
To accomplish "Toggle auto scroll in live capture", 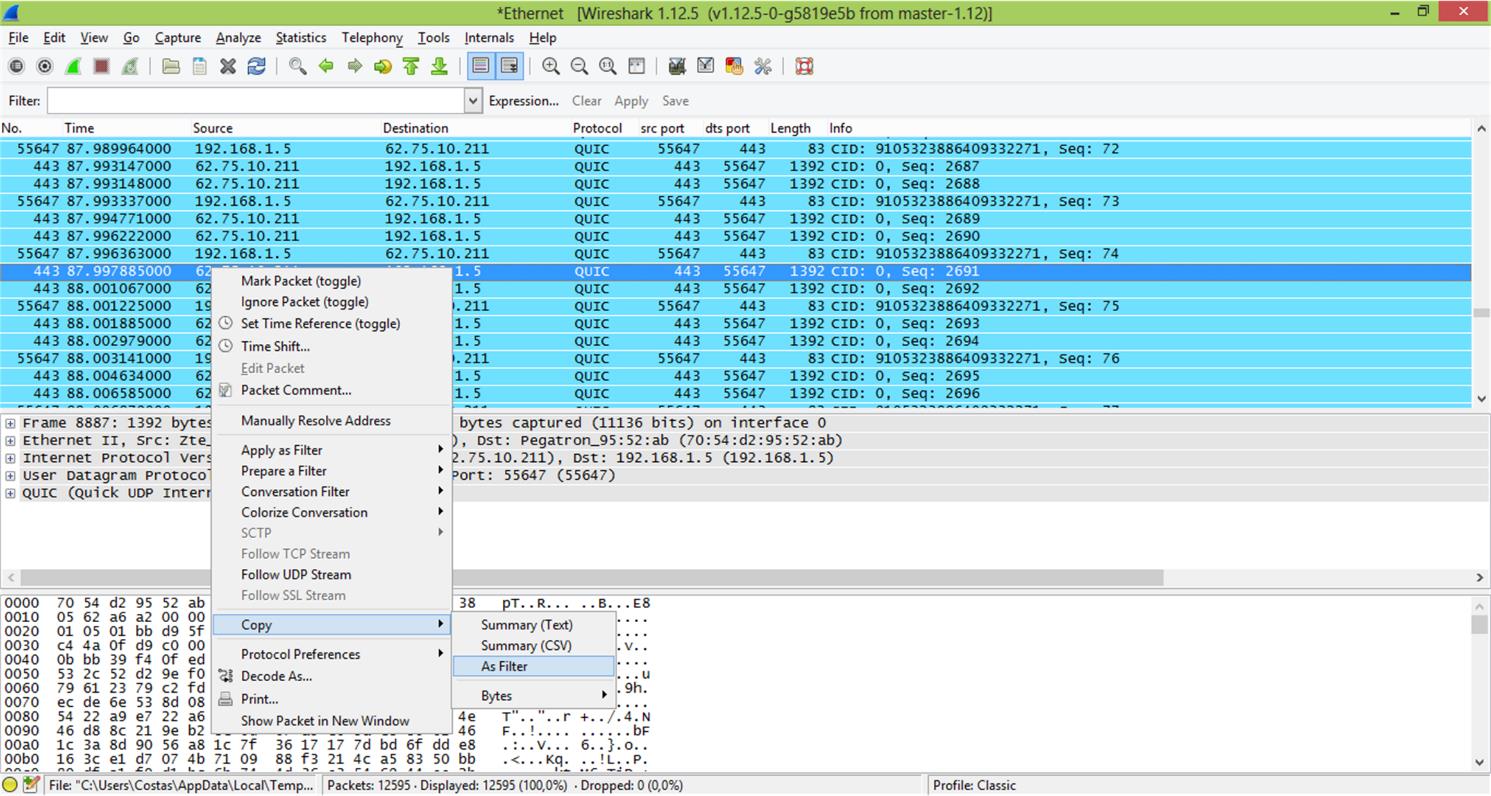I will point(509,66).
